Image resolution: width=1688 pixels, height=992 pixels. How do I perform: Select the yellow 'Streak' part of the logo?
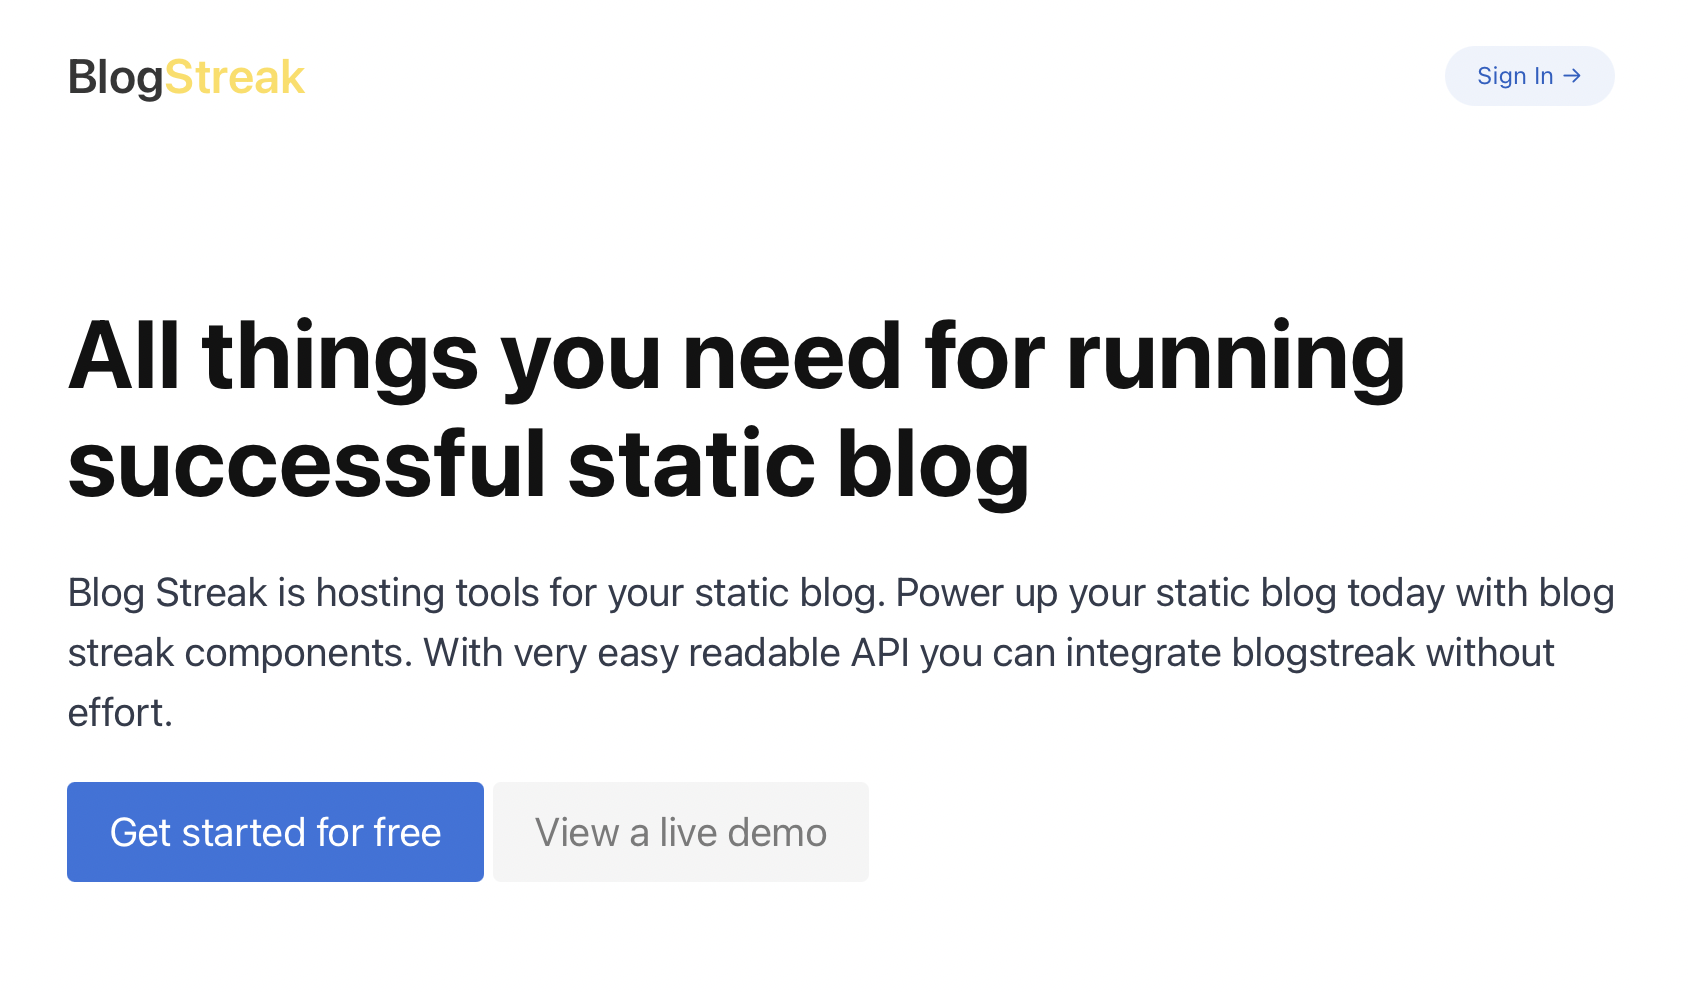click(236, 76)
